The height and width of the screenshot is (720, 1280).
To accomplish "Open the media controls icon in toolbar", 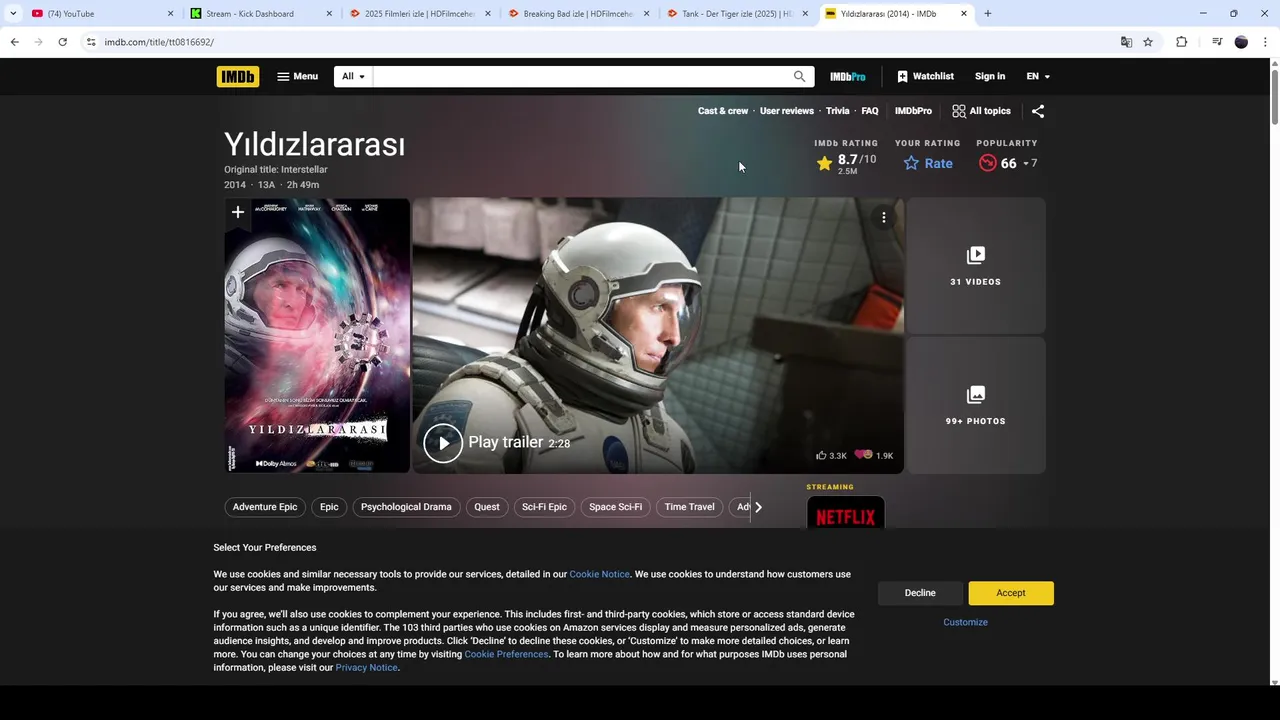I will coord(1216,42).
